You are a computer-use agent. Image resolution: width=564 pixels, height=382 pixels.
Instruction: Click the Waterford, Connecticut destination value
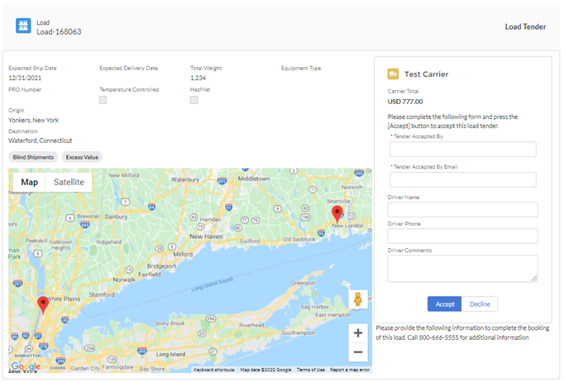[40, 140]
